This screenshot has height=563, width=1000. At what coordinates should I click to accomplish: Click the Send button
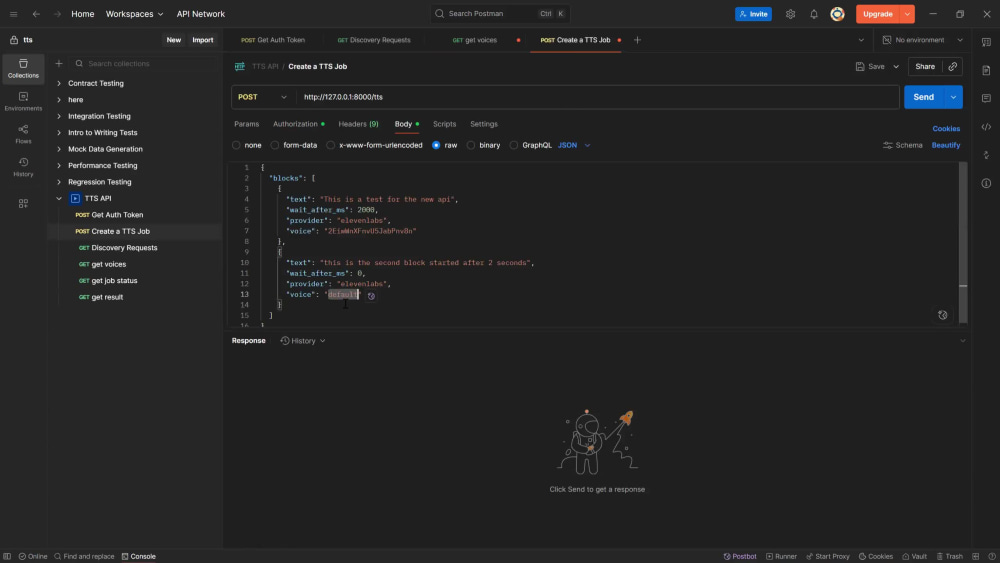(923, 97)
